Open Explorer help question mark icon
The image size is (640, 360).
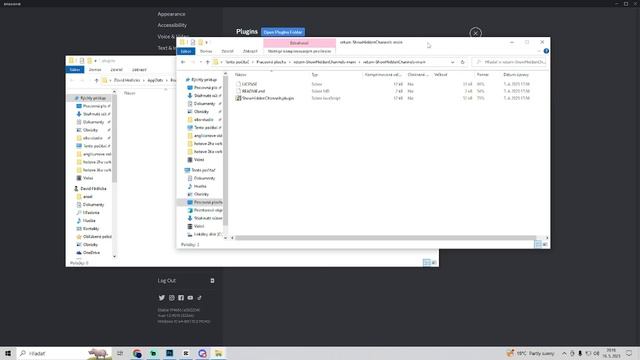[546, 51]
